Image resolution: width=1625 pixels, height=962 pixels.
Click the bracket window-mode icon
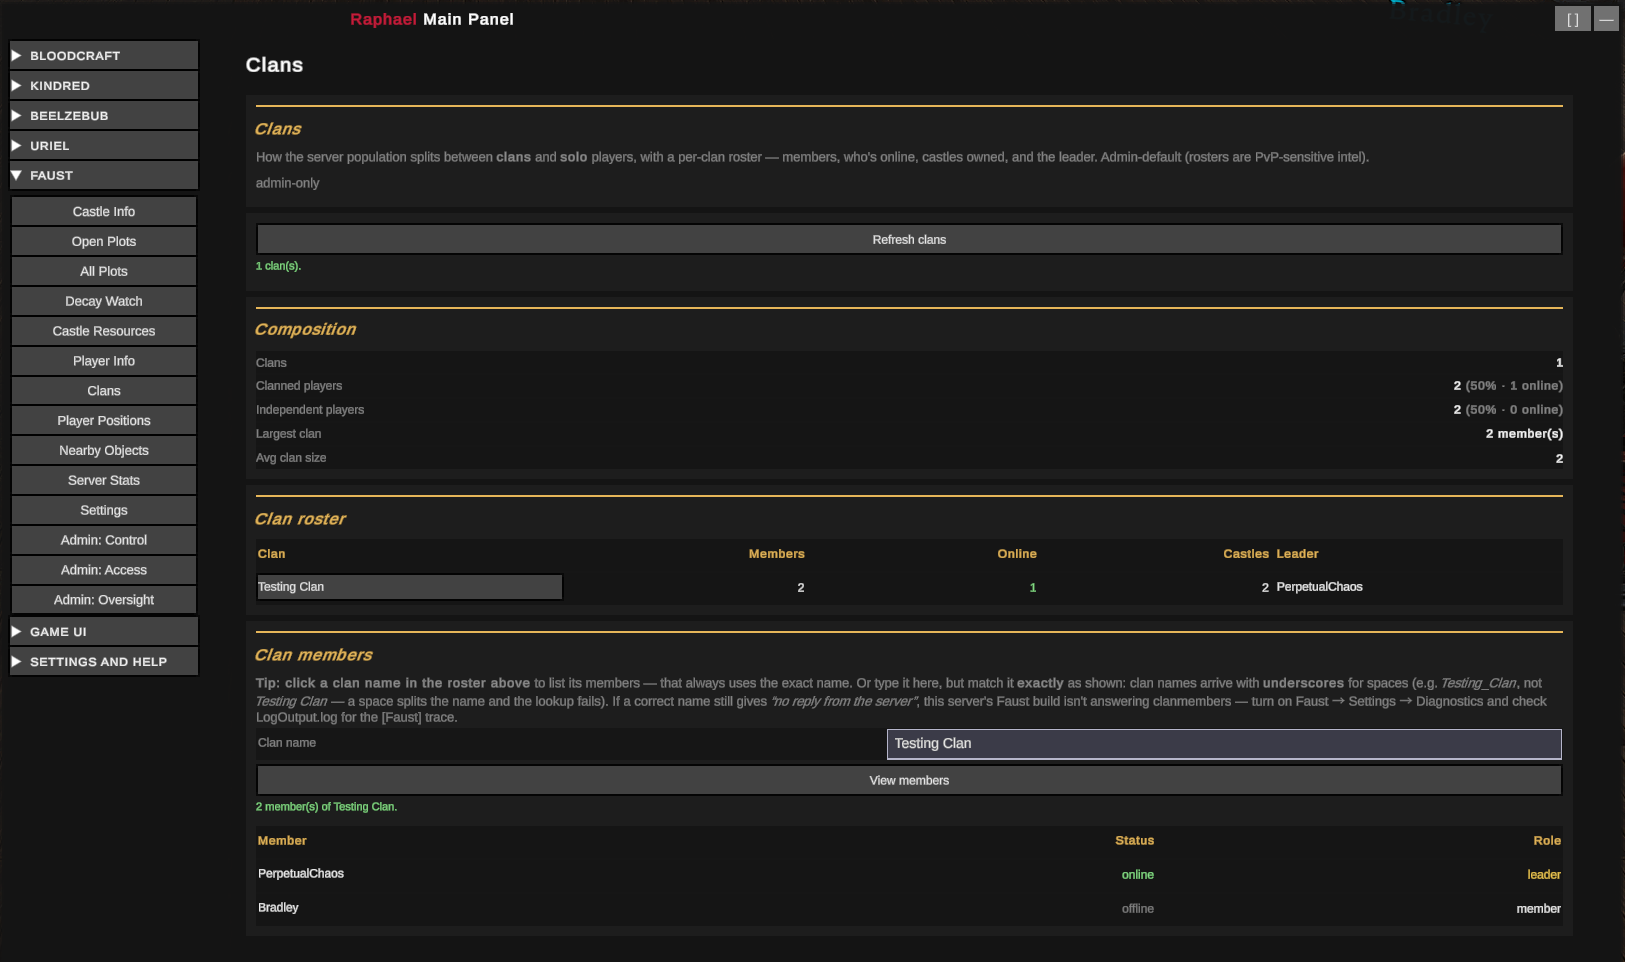(1572, 19)
